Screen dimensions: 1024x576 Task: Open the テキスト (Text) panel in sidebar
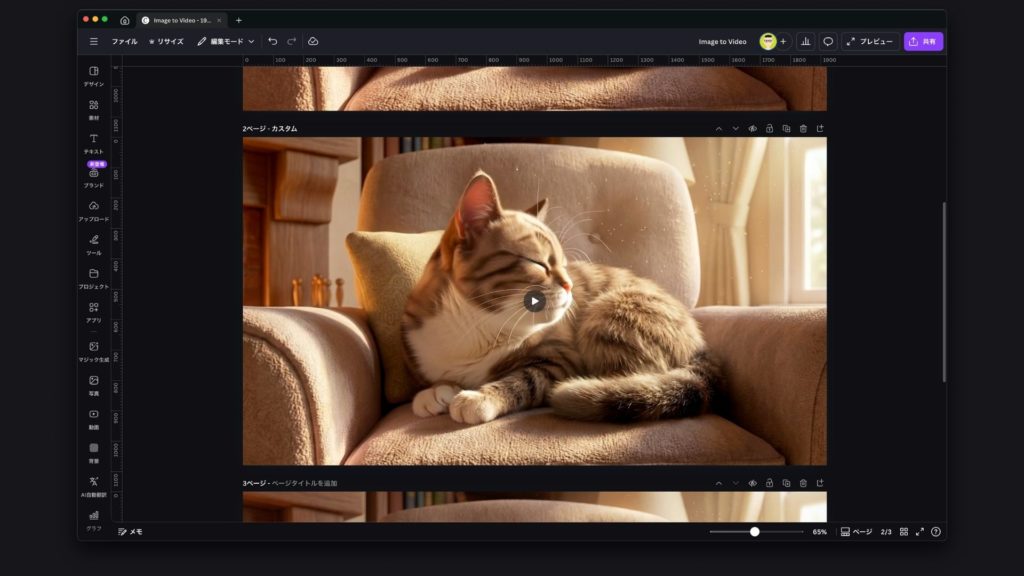(x=93, y=143)
